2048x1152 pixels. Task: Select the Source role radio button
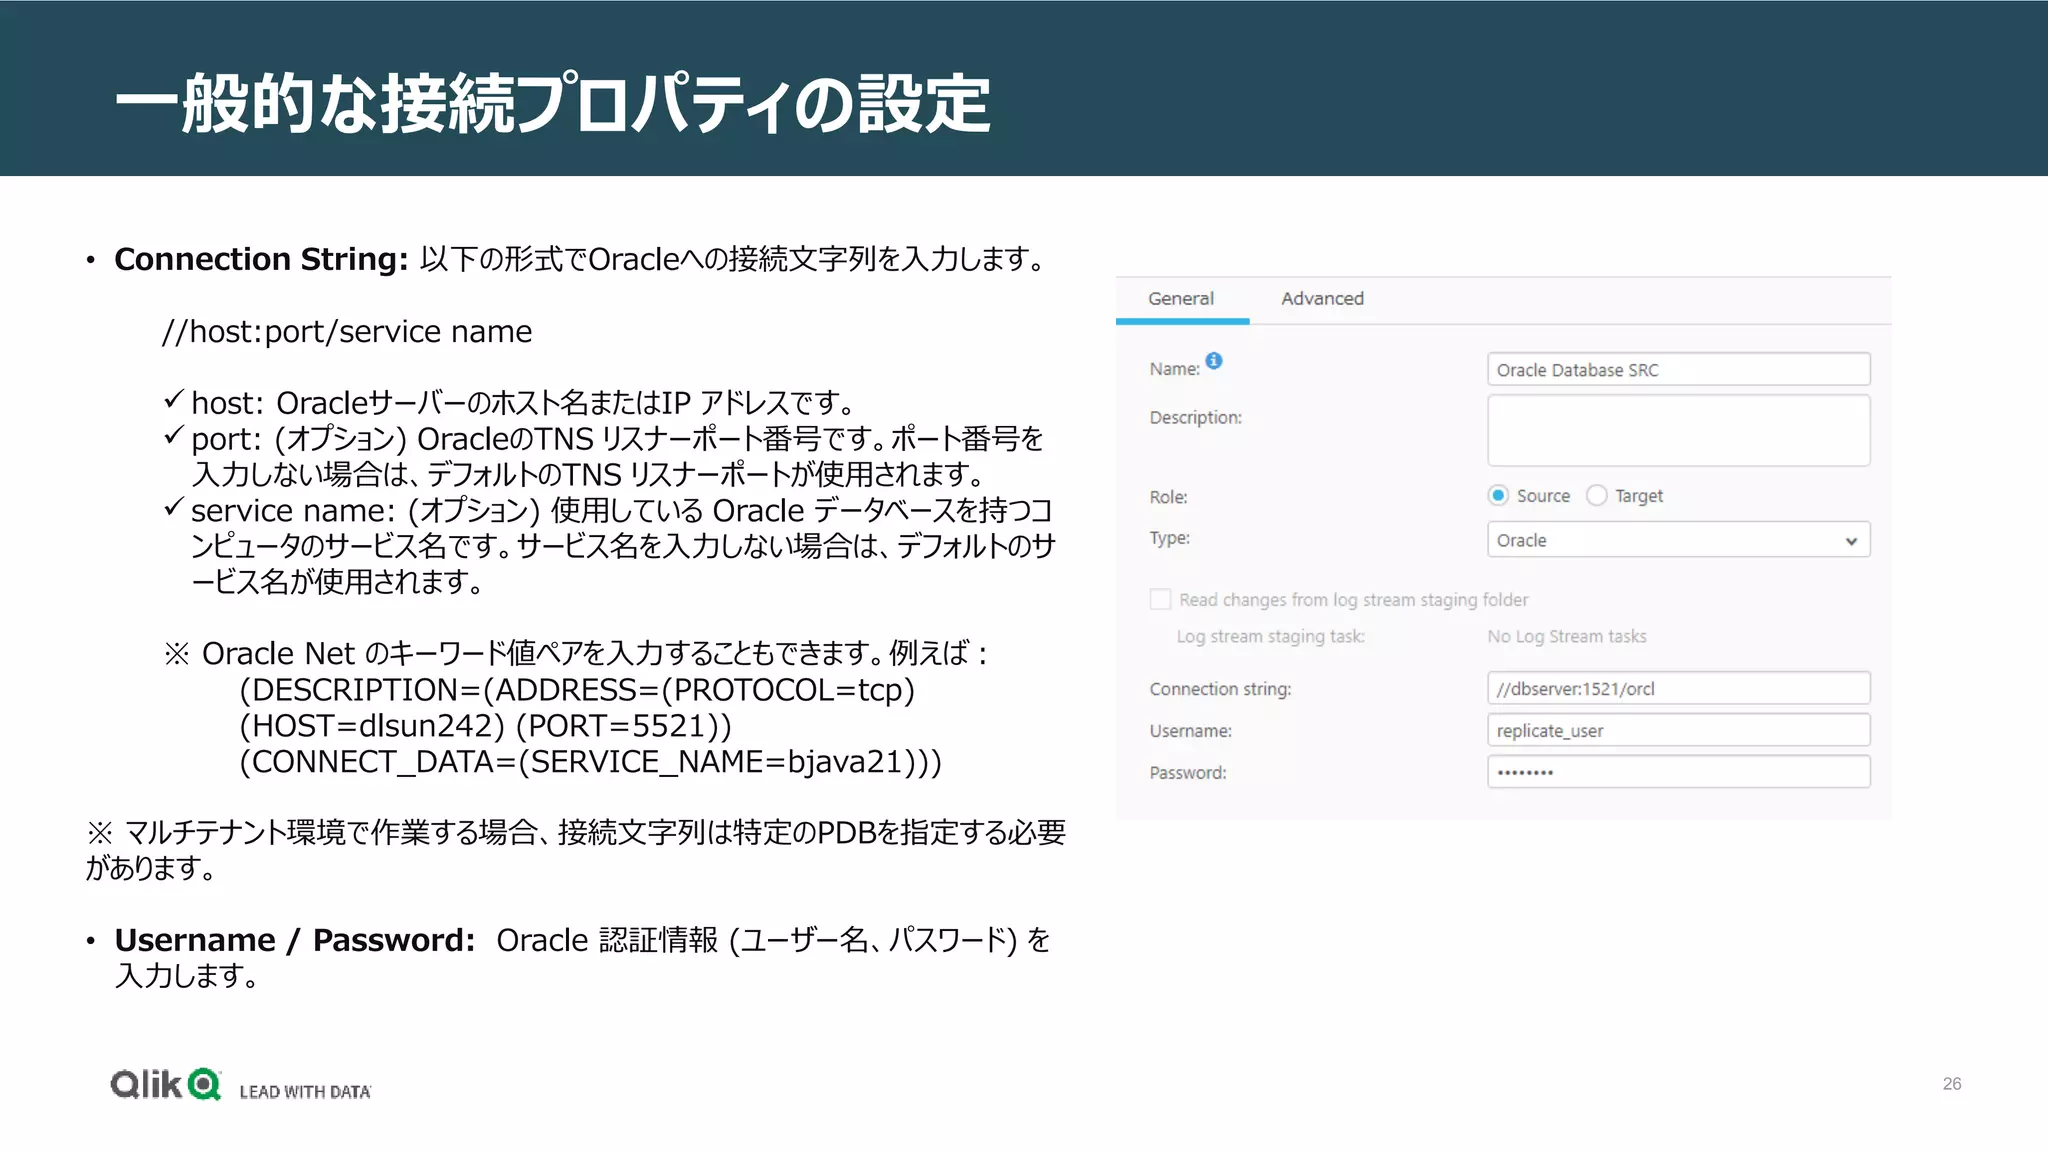[x=1498, y=496]
